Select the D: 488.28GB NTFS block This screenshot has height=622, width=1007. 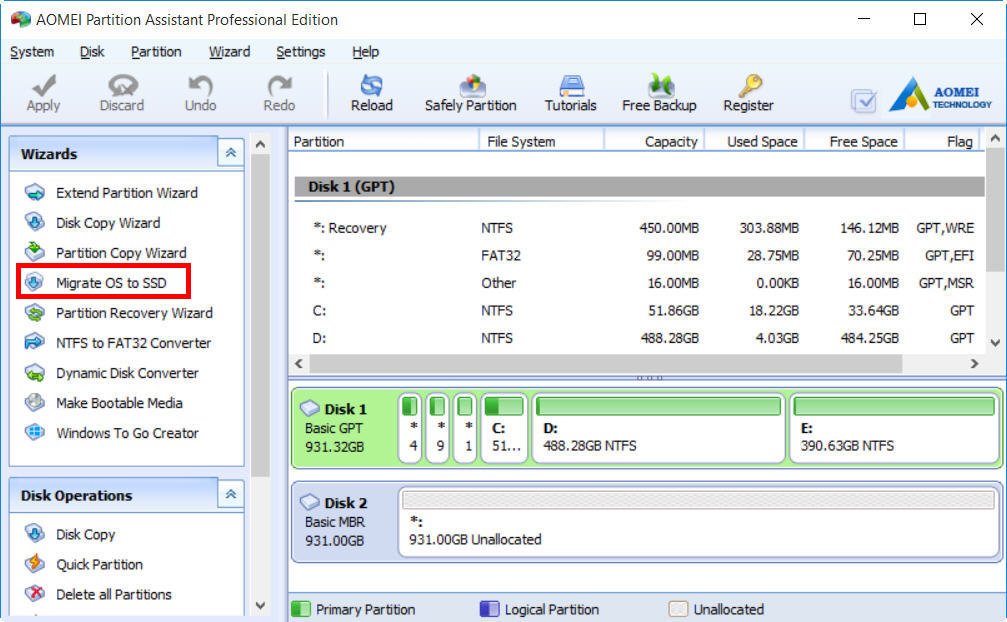659,428
